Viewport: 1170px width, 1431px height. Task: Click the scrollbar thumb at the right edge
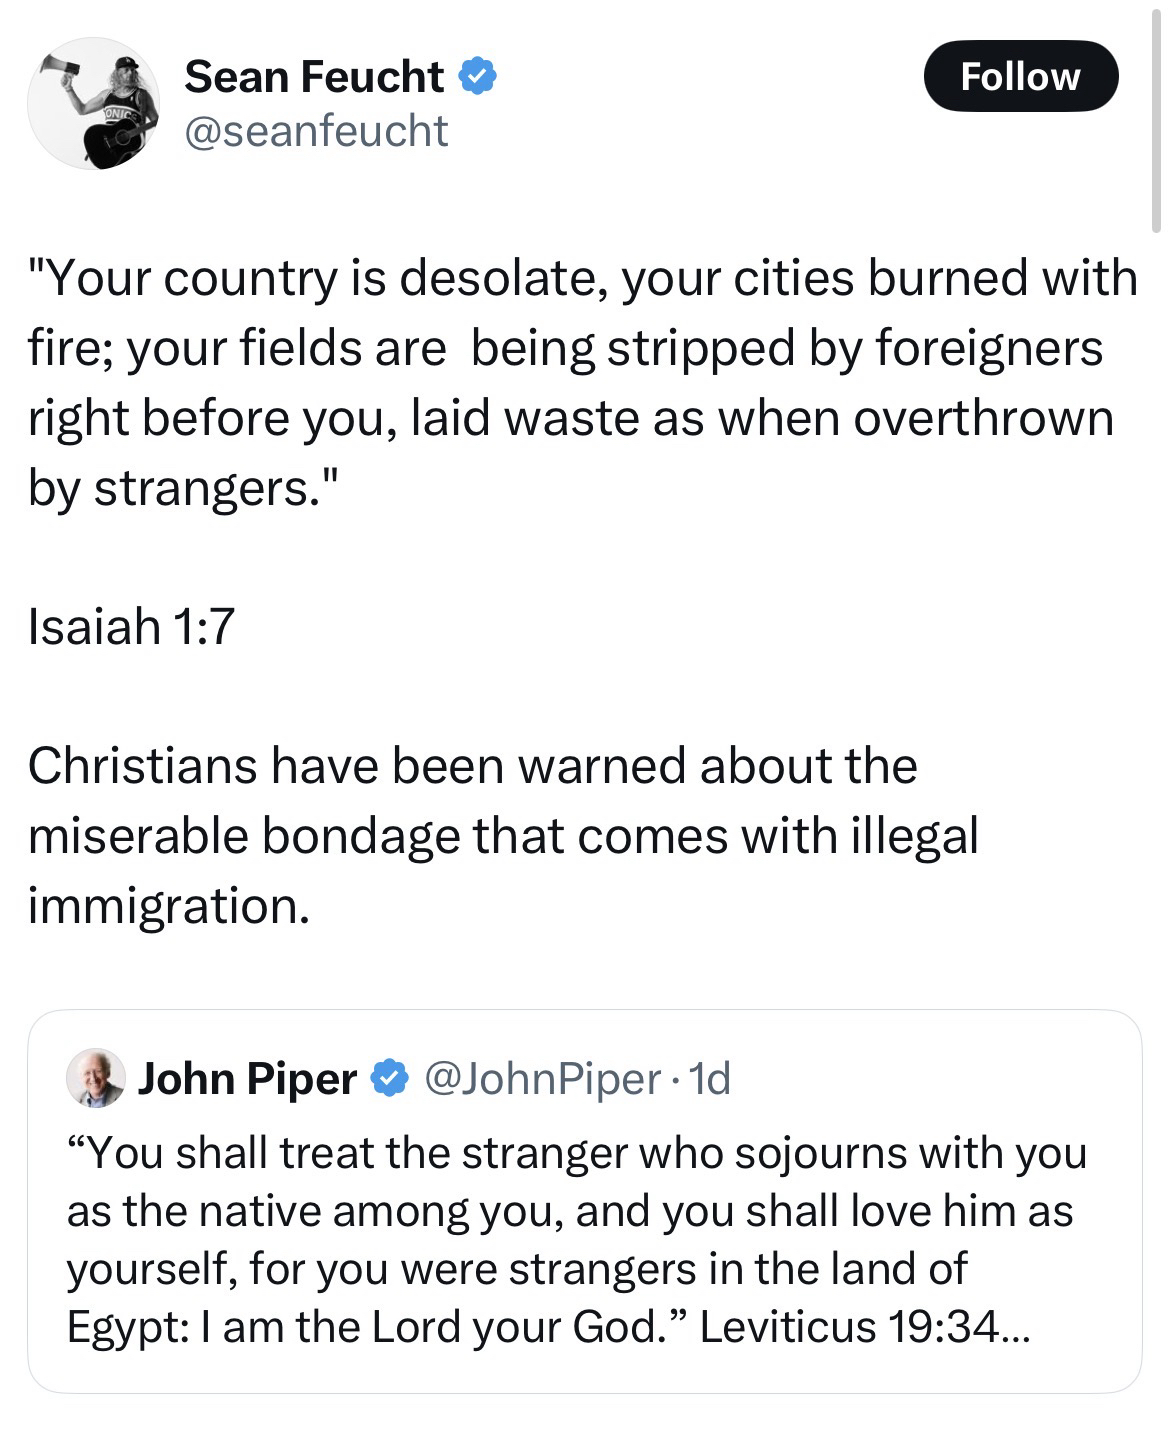click(1157, 130)
